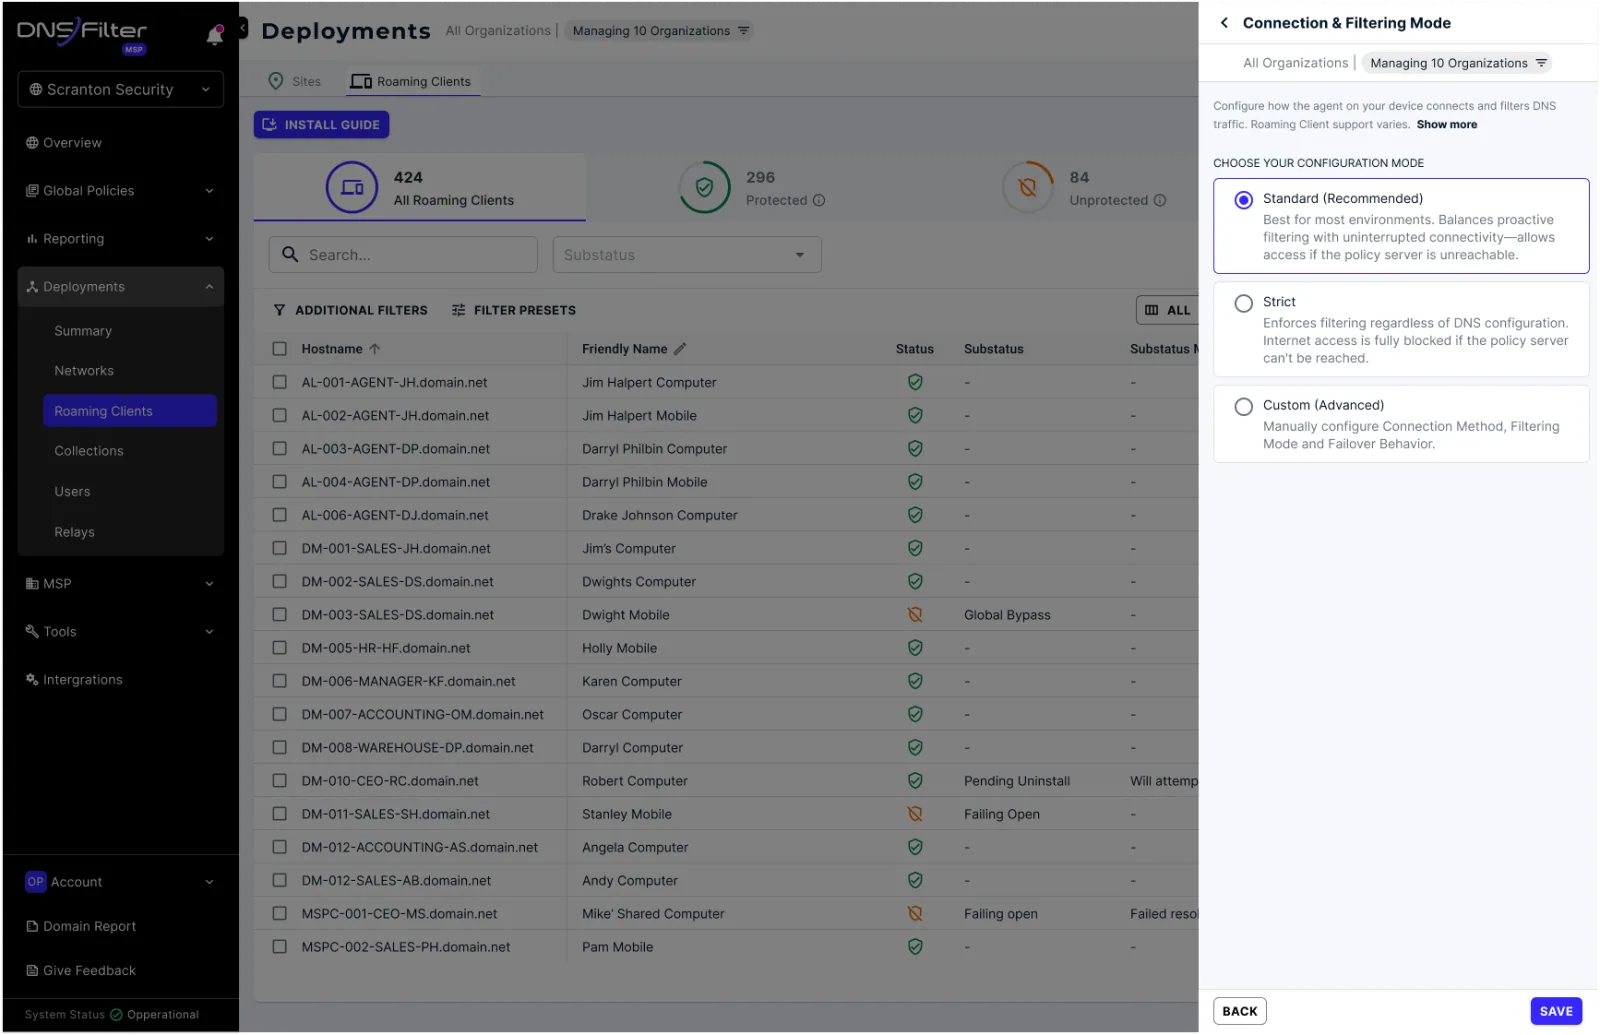Click protected status icon for Pam Mobile
1600x1035 pixels.
915,946
